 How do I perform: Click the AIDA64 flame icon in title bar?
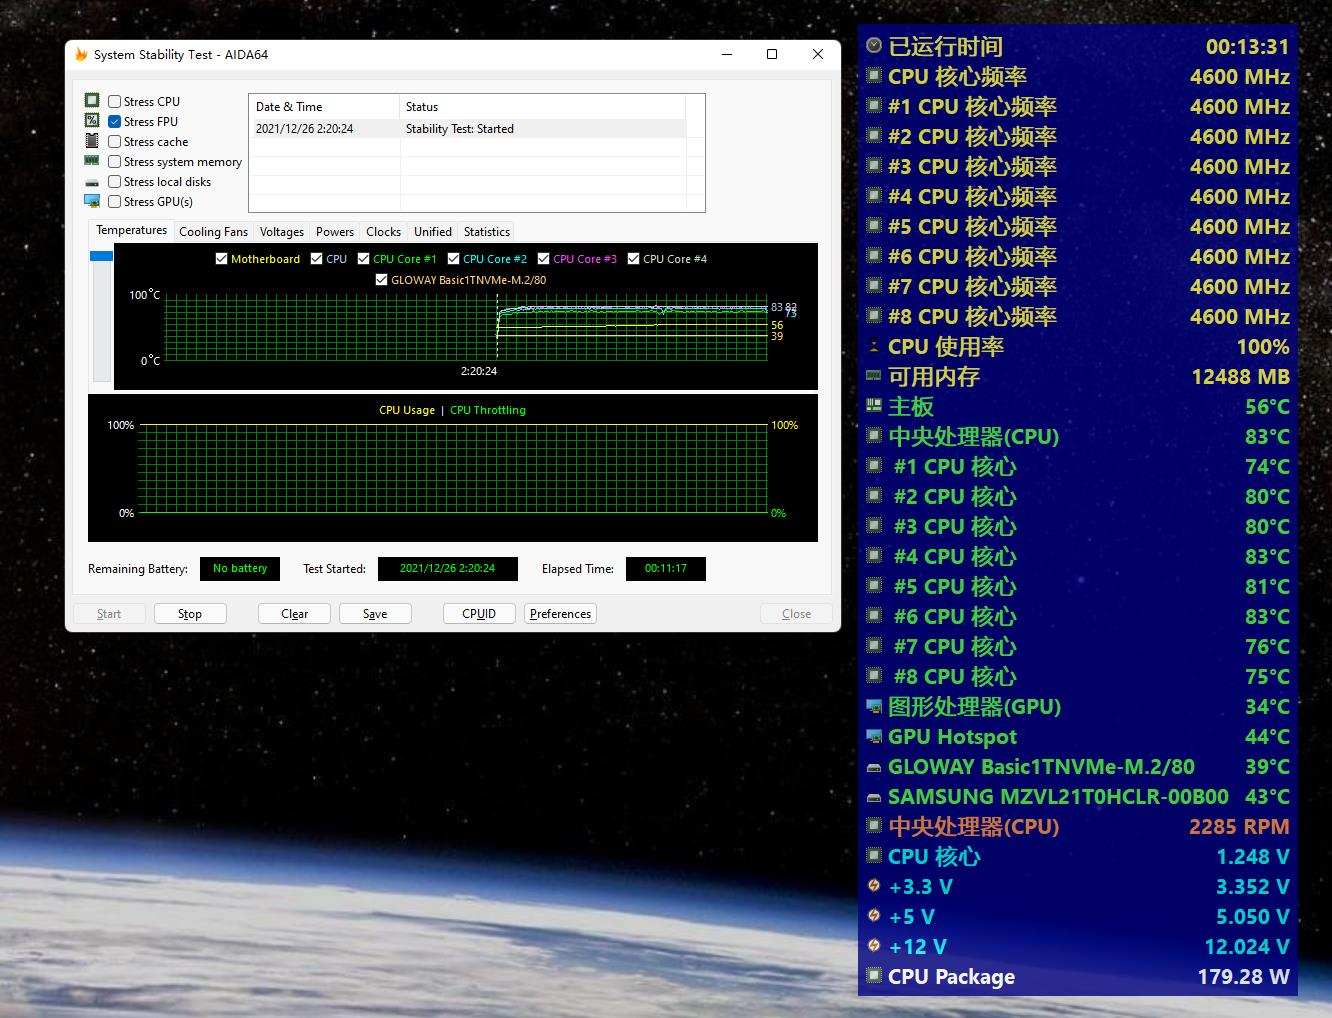pos(81,54)
